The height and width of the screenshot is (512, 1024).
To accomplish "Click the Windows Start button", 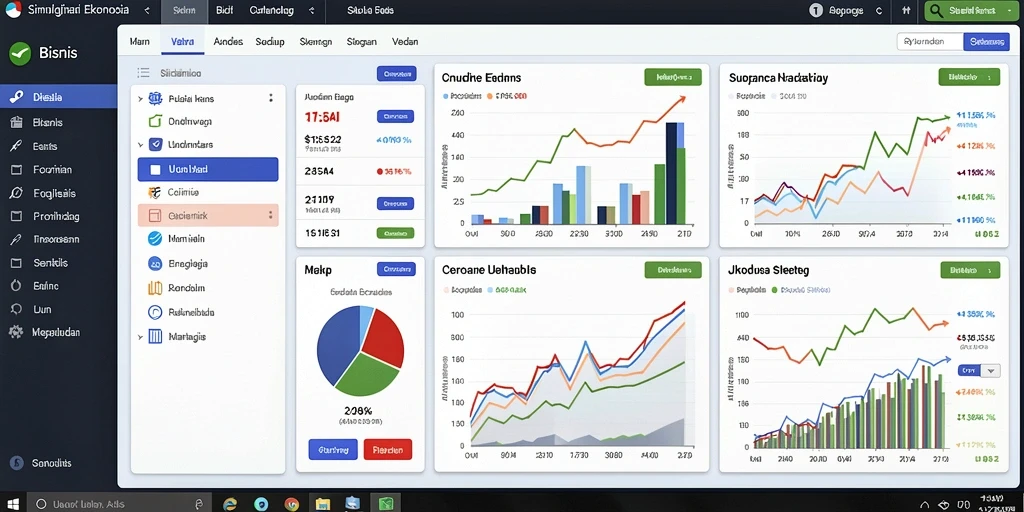I will pyautogui.click(x=13, y=504).
